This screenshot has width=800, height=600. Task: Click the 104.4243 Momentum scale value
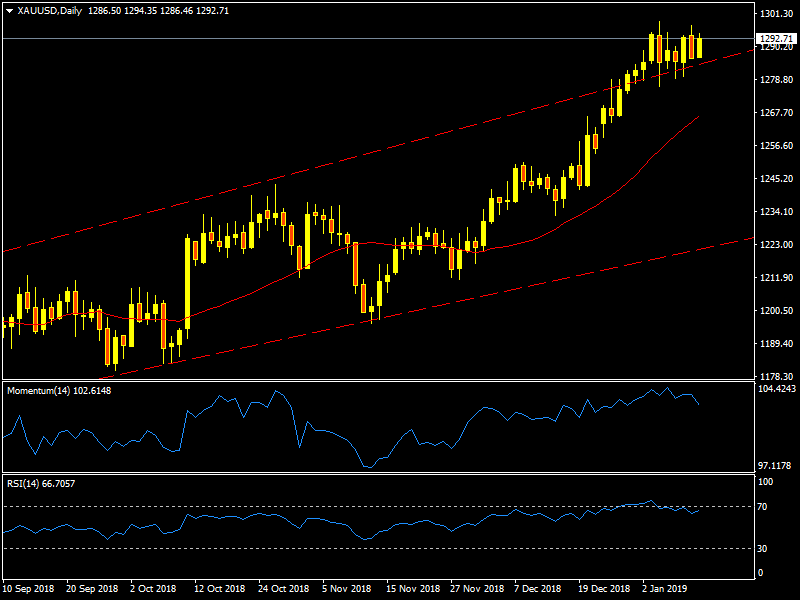(x=777, y=387)
